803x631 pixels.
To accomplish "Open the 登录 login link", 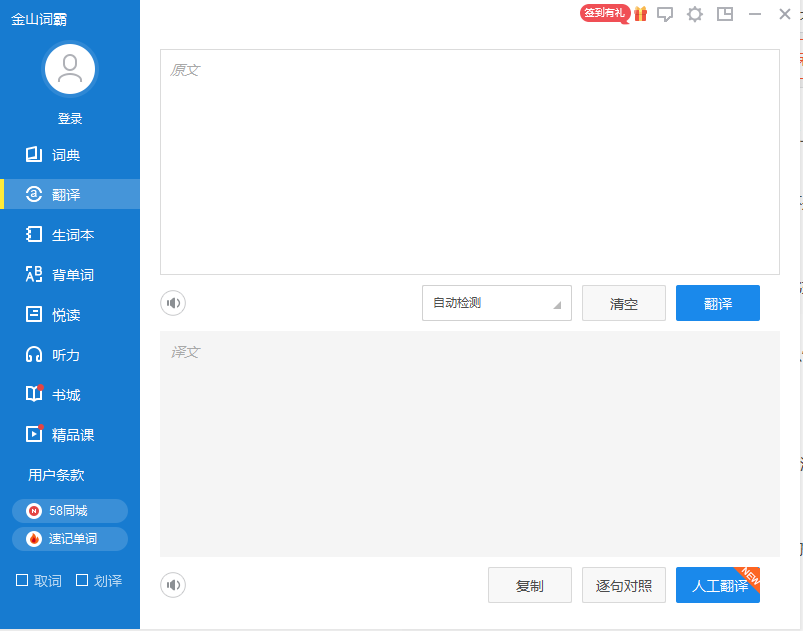I will tap(70, 119).
